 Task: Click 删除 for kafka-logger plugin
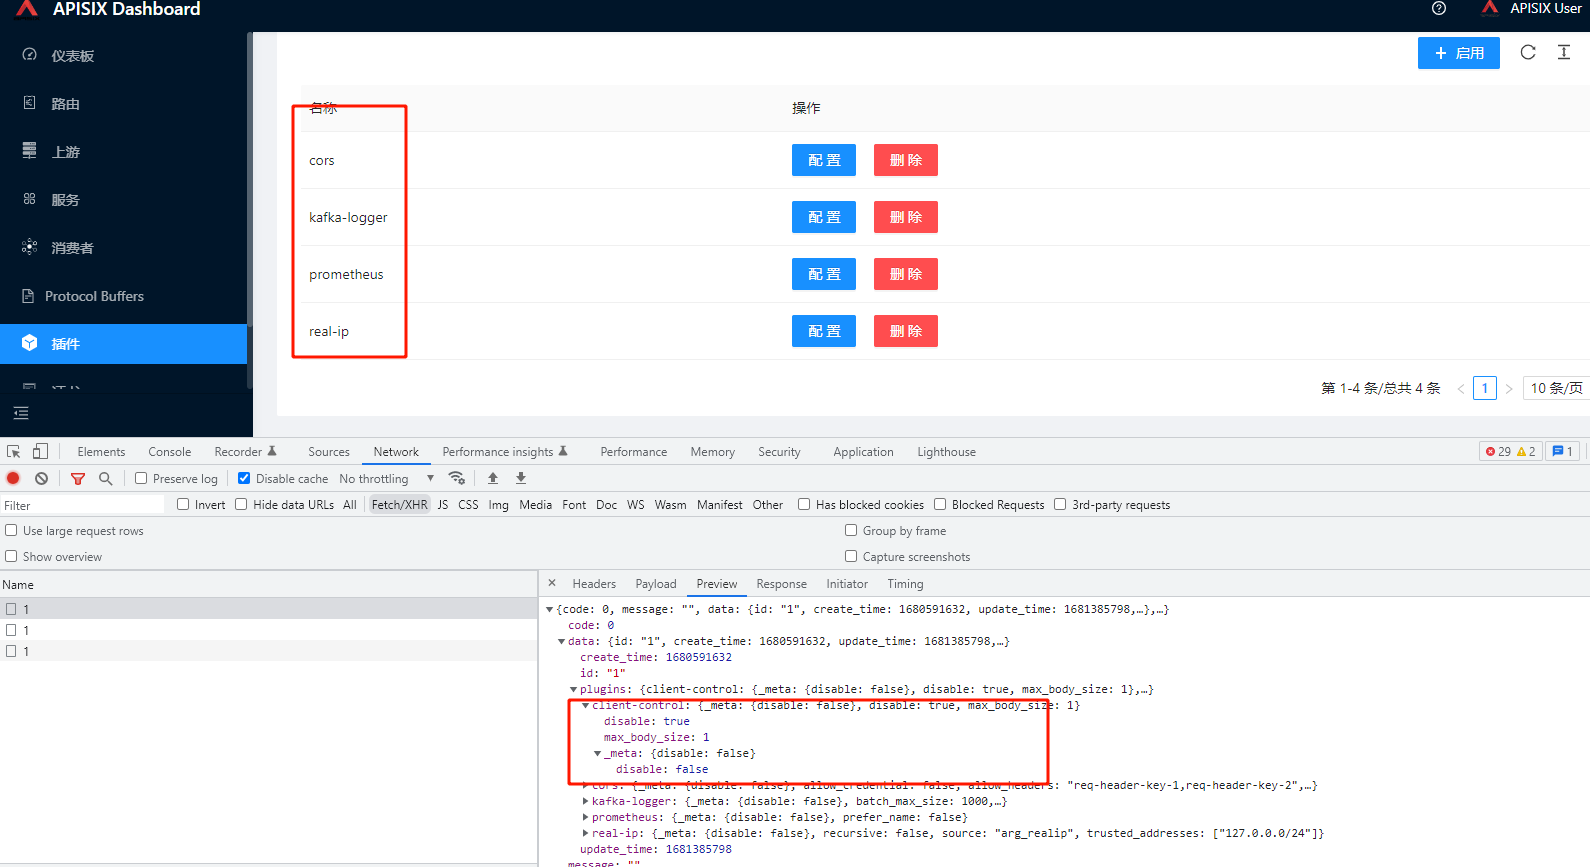point(906,217)
